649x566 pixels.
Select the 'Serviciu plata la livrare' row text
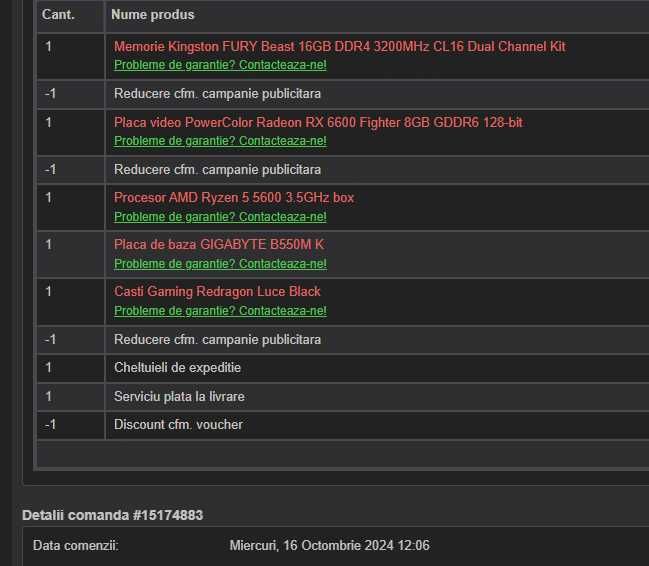[x=179, y=397]
